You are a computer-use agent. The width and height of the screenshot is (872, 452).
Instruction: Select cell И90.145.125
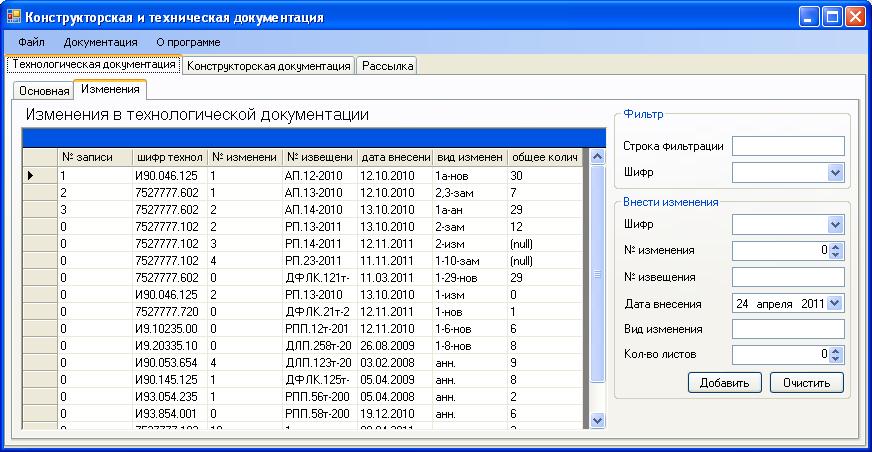coord(170,380)
